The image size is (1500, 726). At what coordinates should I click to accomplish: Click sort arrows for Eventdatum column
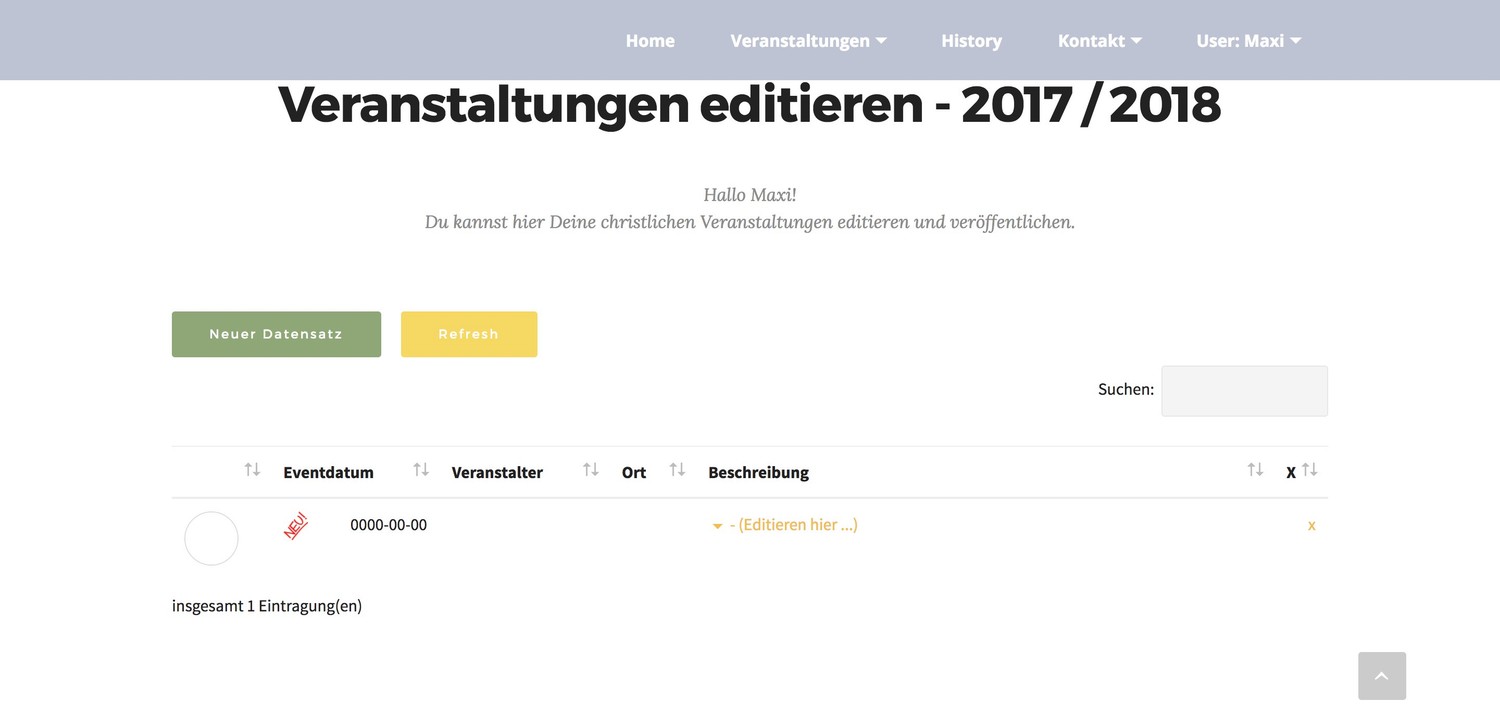[x=421, y=470]
